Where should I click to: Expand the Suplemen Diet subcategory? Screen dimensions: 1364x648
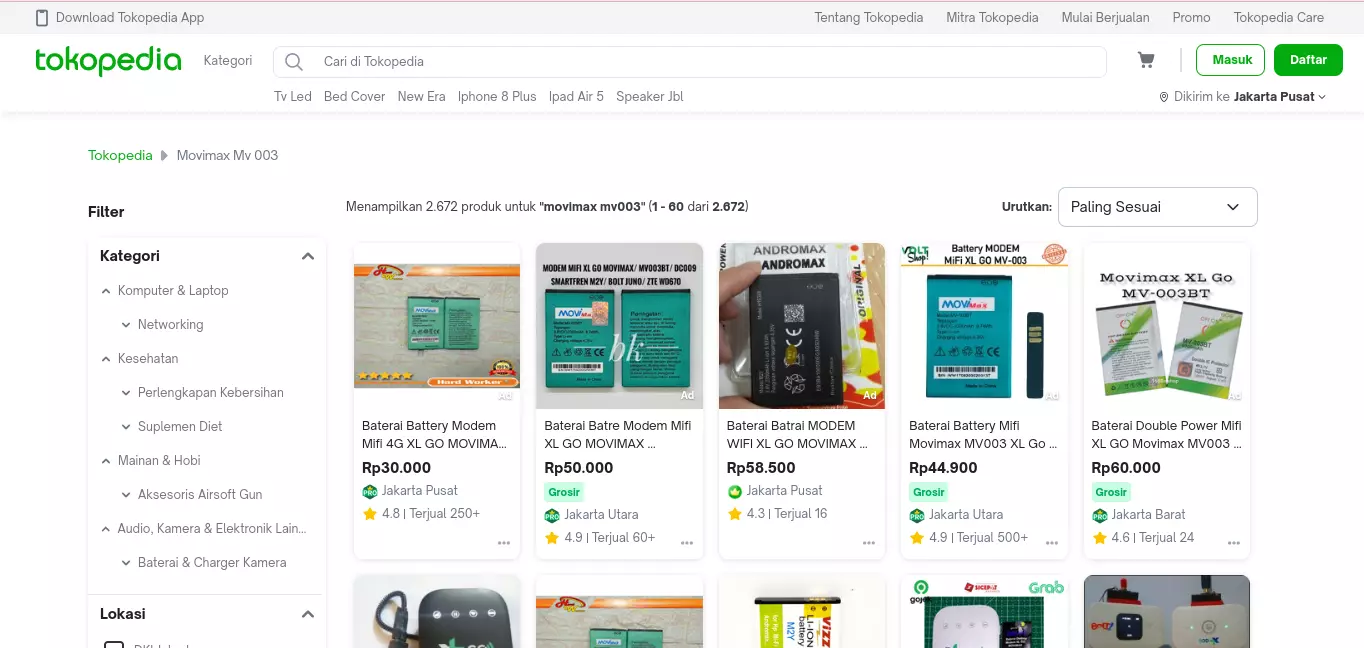pyautogui.click(x=126, y=427)
